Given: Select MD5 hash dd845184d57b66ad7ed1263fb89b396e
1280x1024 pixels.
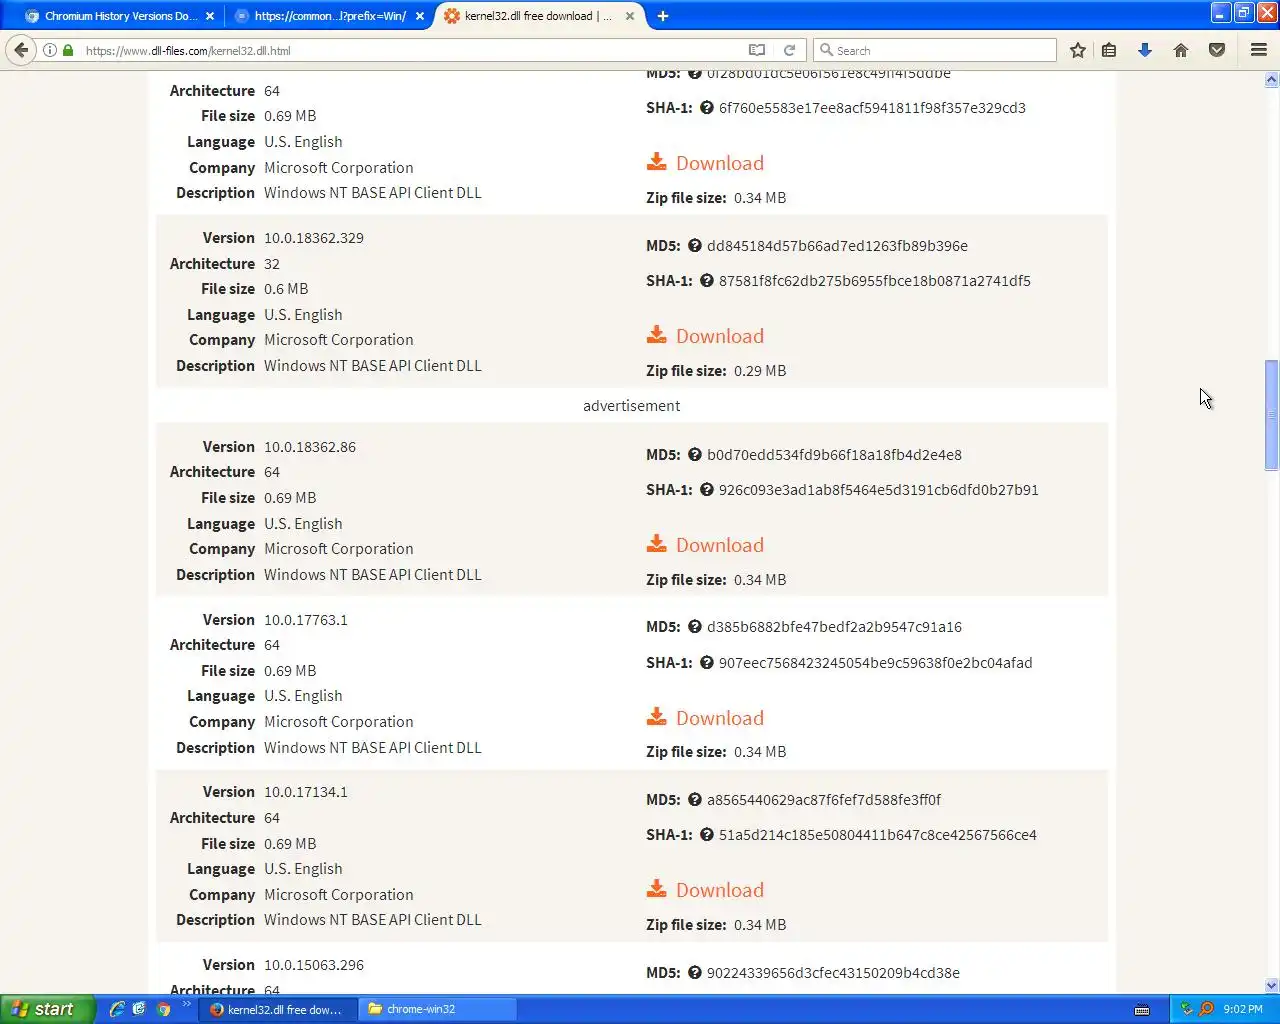Looking at the screenshot, I should pos(837,246).
